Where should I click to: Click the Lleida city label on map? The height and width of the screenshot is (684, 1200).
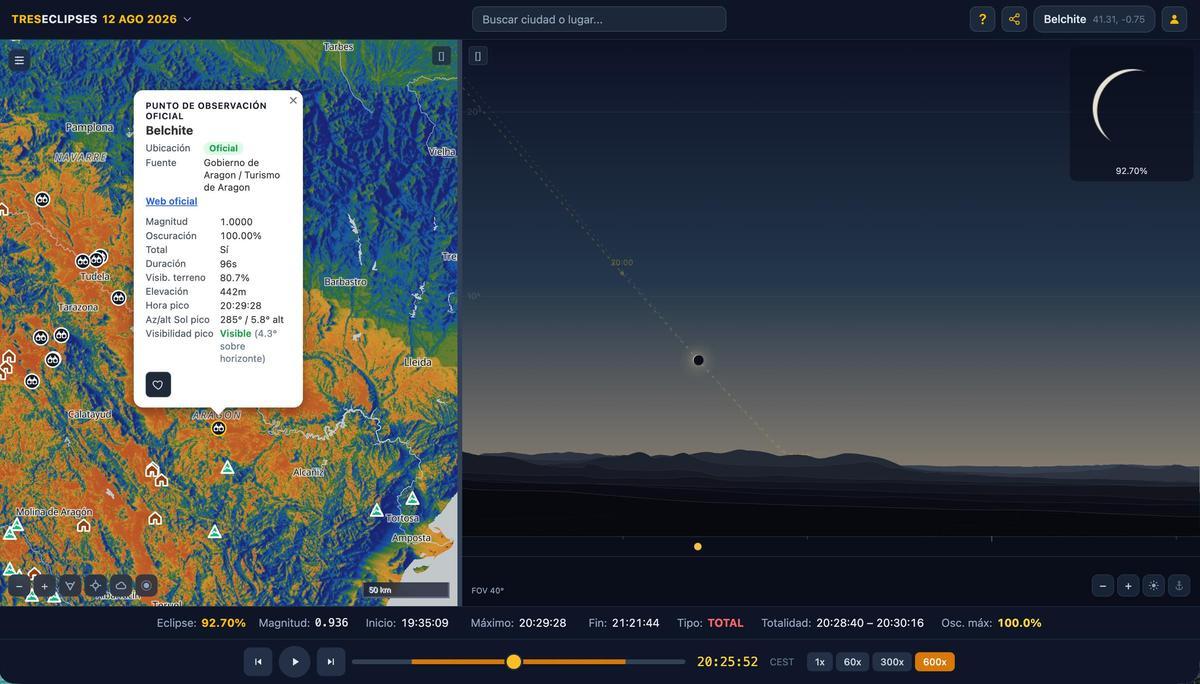pyautogui.click(x=418, y=362)
